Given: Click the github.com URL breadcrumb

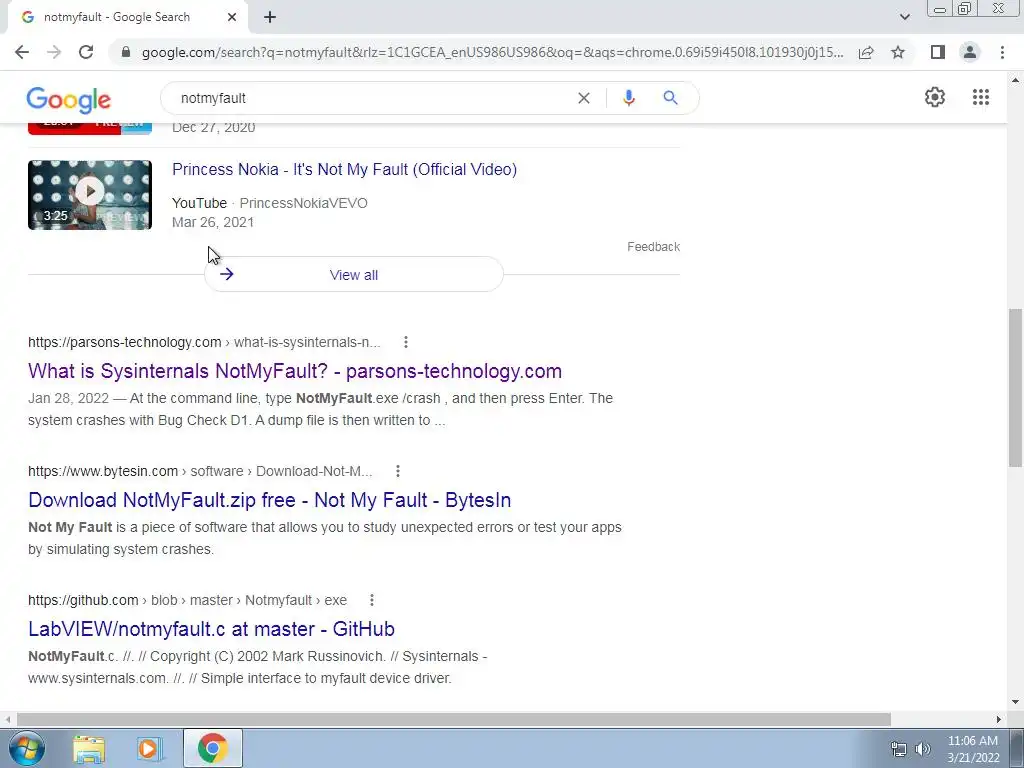Looking at the screenshot, I should click(187, 600).
